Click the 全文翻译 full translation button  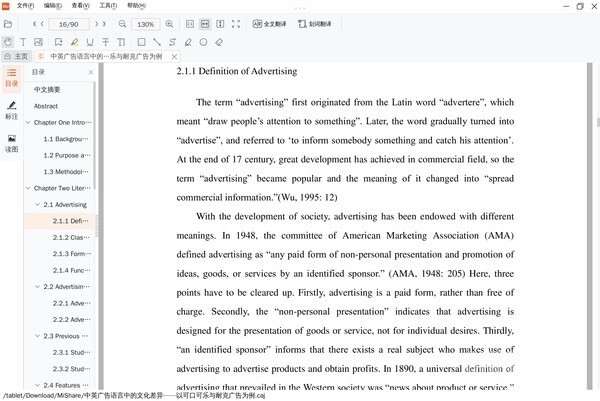pyautogui.click(x=269, y=23)
